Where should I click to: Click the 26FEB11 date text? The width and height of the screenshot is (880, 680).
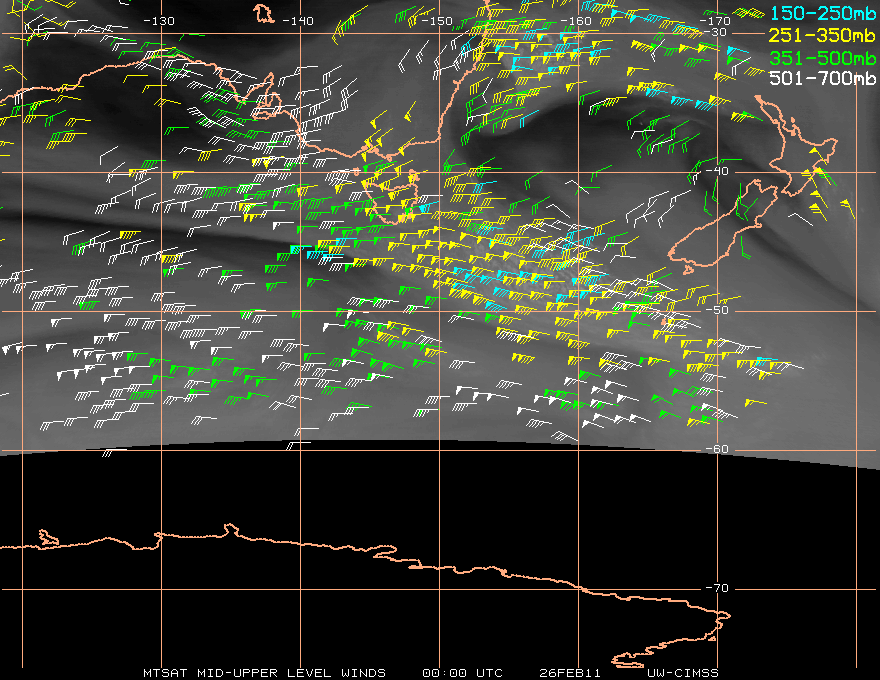point(568,672)
